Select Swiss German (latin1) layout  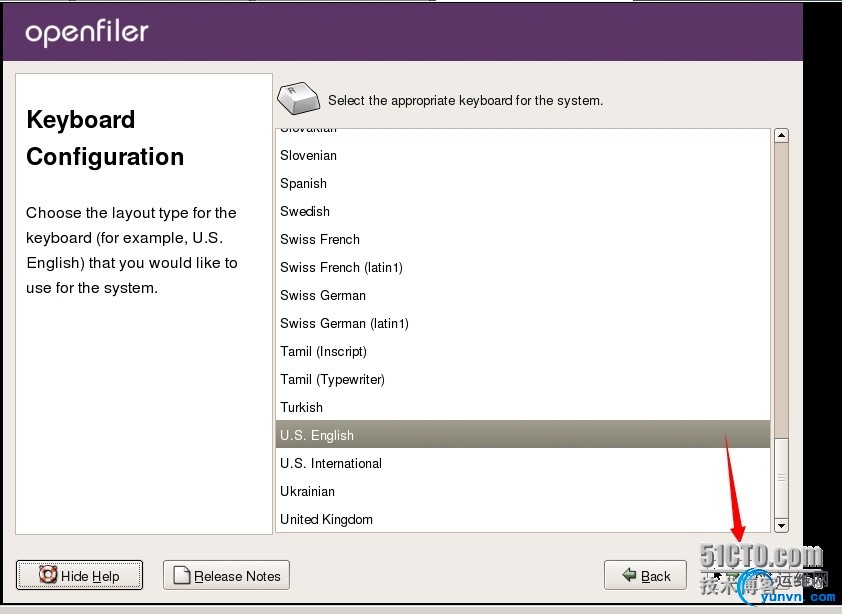coord(523,323)
